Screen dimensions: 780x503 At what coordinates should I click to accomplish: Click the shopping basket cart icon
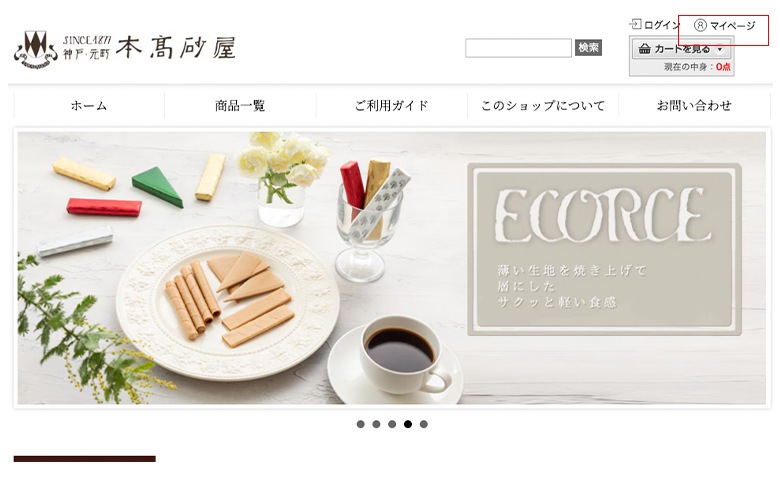point(645,49)
